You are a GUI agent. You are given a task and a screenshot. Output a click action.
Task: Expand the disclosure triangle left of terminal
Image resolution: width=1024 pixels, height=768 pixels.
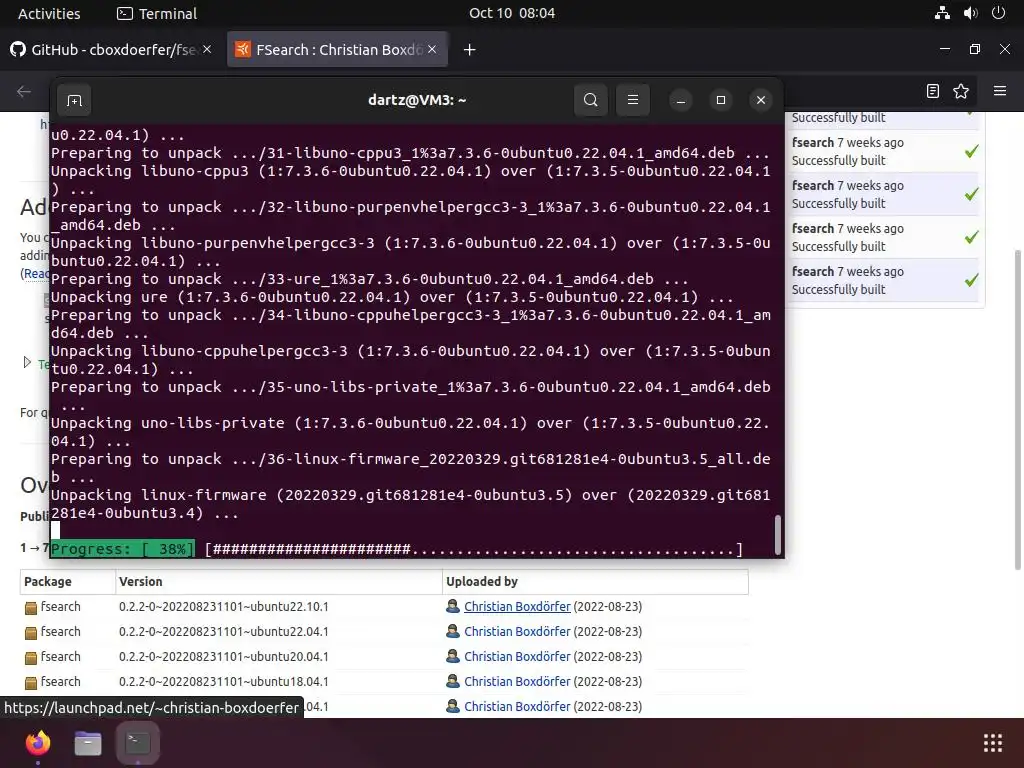point(27,362)
